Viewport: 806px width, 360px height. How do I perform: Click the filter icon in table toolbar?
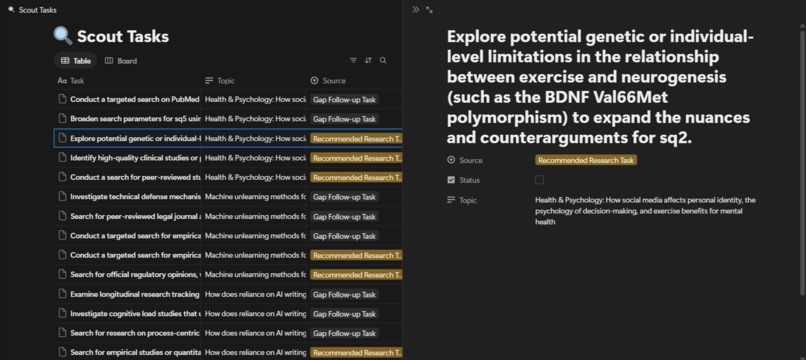click(353, 61)
